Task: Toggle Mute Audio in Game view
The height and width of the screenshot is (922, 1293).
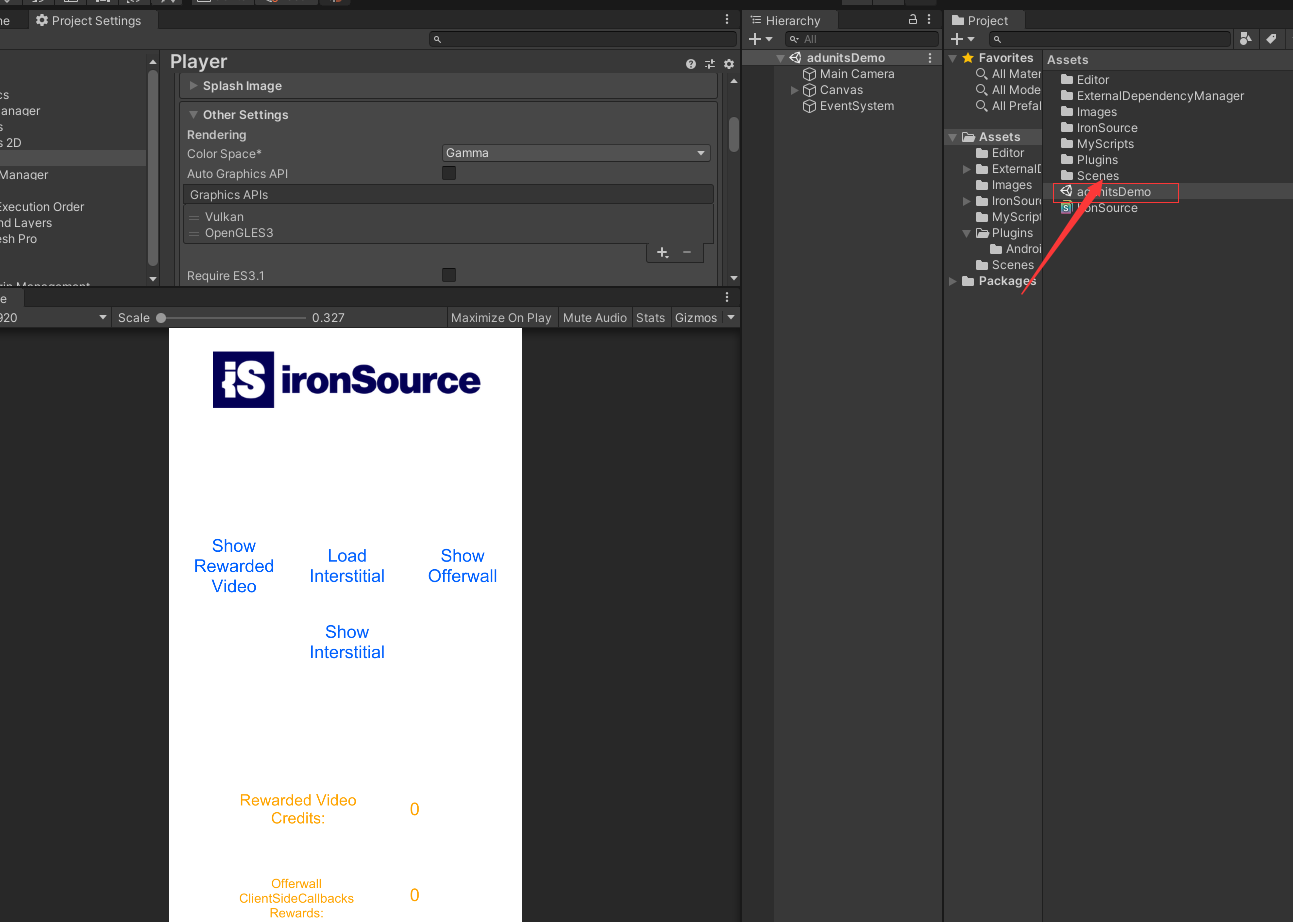Action: (x=595, y=317)
